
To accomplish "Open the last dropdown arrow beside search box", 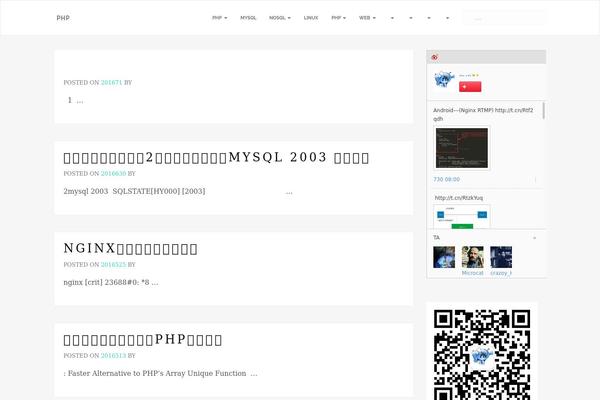I will [x=448, y=18].
